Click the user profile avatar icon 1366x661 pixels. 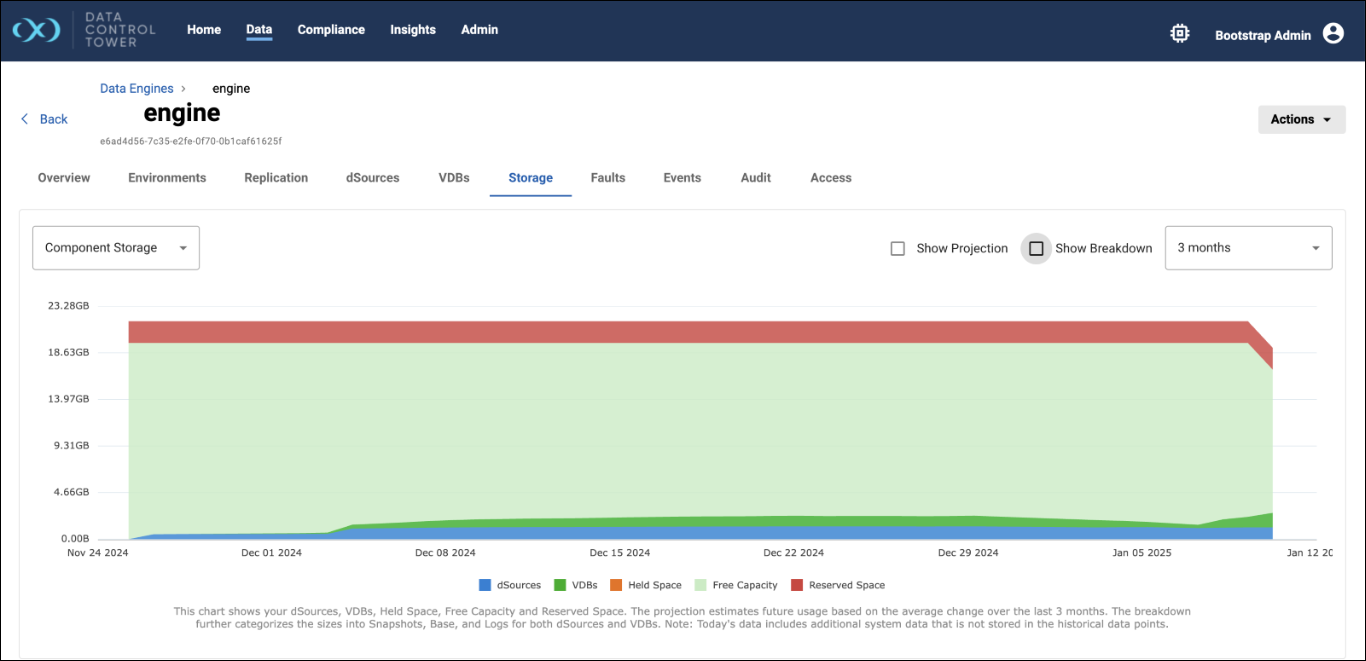(1333, 34)
